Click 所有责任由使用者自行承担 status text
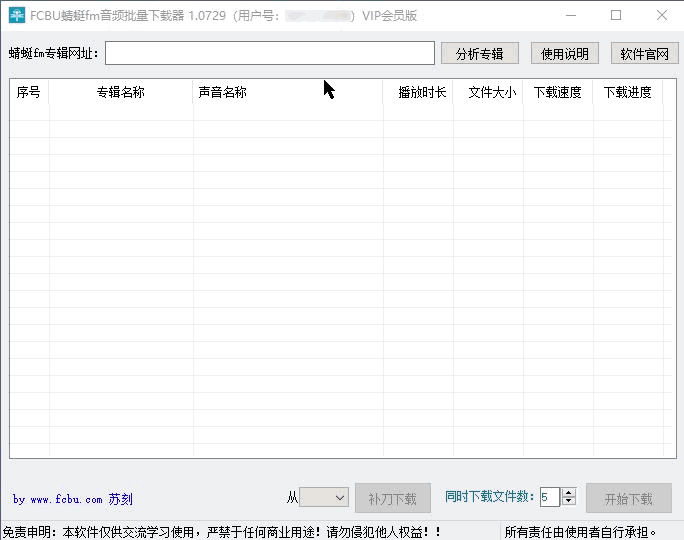684x540 pixels. pos(580,532)
